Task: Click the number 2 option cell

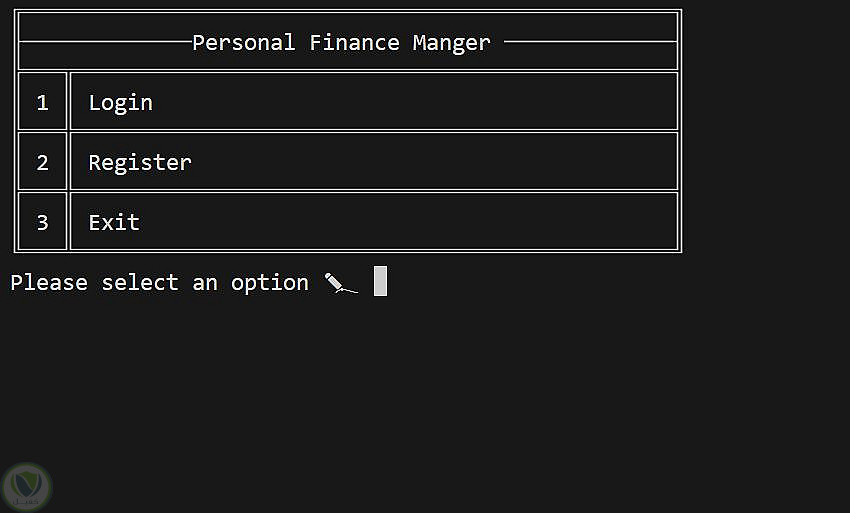Action: (x=42, y=162)
